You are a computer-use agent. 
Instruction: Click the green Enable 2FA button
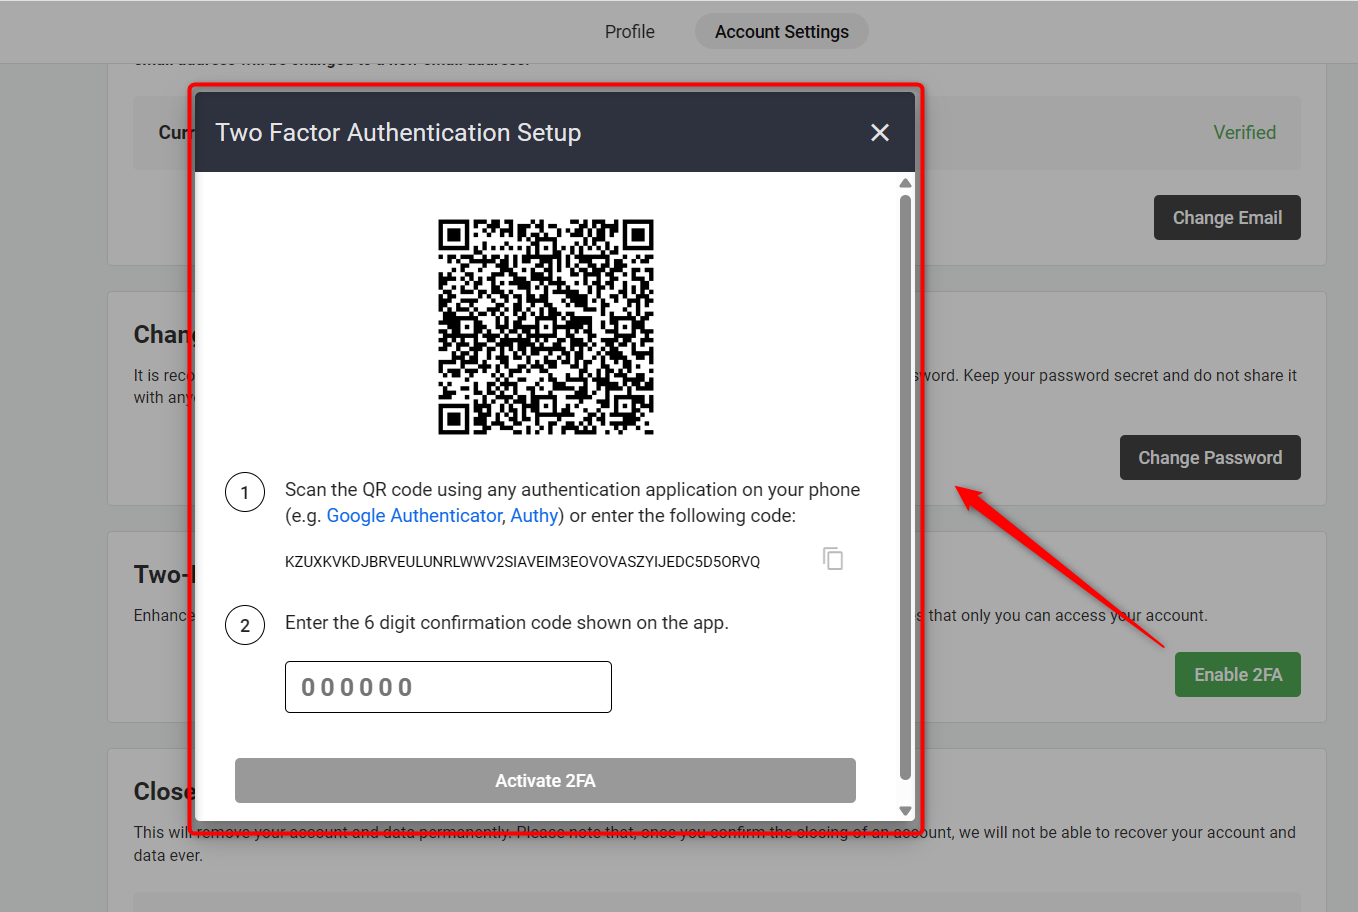tap(1238, 674)
